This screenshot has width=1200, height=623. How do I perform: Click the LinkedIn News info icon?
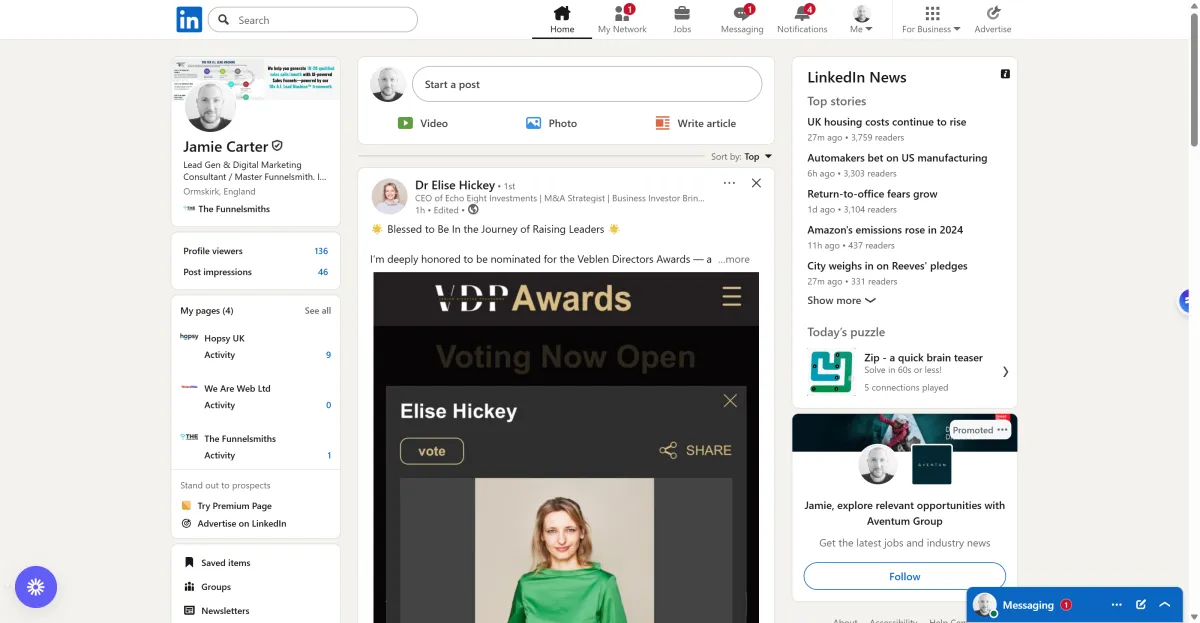(x=1005, y=74)
